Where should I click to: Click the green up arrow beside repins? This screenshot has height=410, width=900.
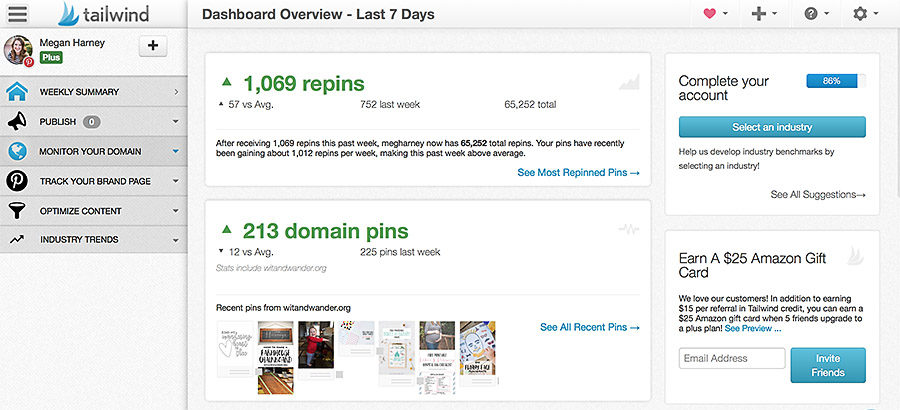[227, 82]
